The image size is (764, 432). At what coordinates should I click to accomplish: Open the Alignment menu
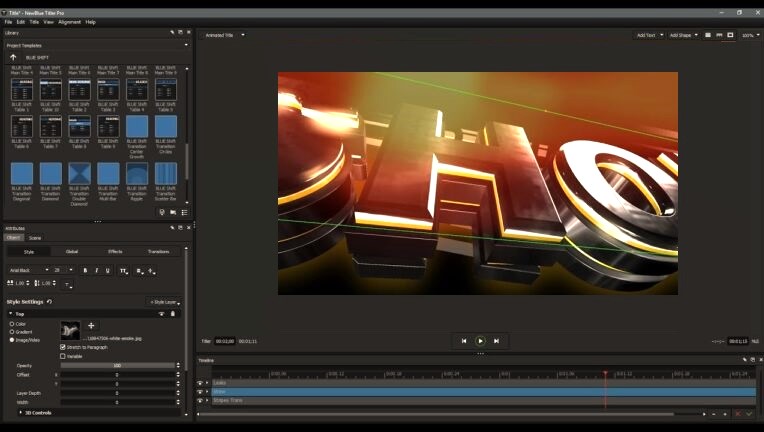tap(70, 22)
